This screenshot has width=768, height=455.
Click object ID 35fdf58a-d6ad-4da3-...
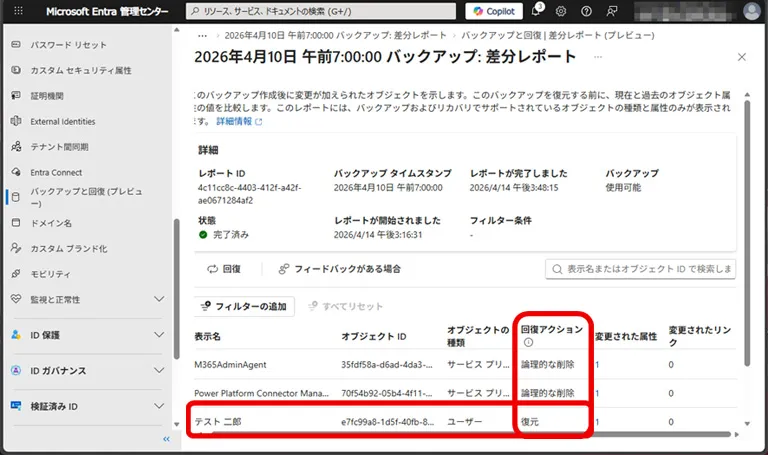pyautogui.click(x=387, y=365)
